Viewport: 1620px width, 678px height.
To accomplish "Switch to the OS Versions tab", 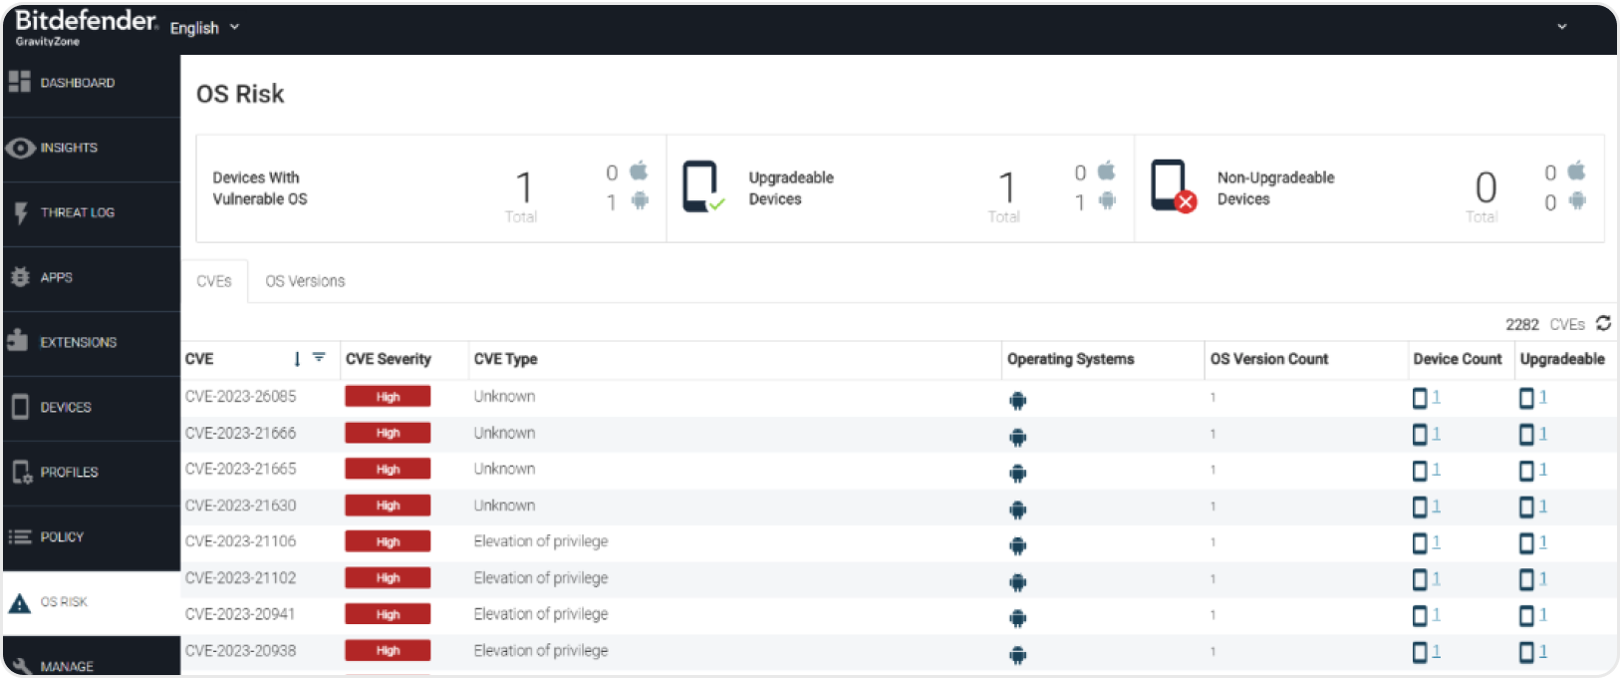I will [305, 281].
